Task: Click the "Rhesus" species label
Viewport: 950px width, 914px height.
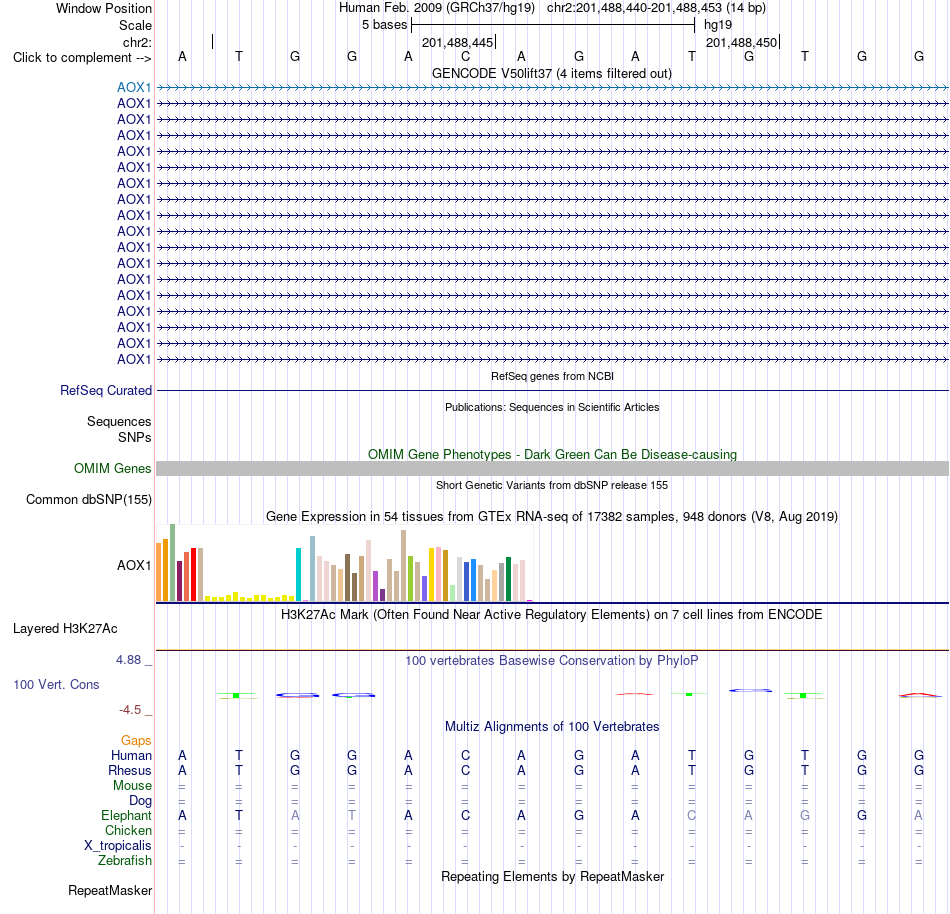Action: click(x=130, y=770)
